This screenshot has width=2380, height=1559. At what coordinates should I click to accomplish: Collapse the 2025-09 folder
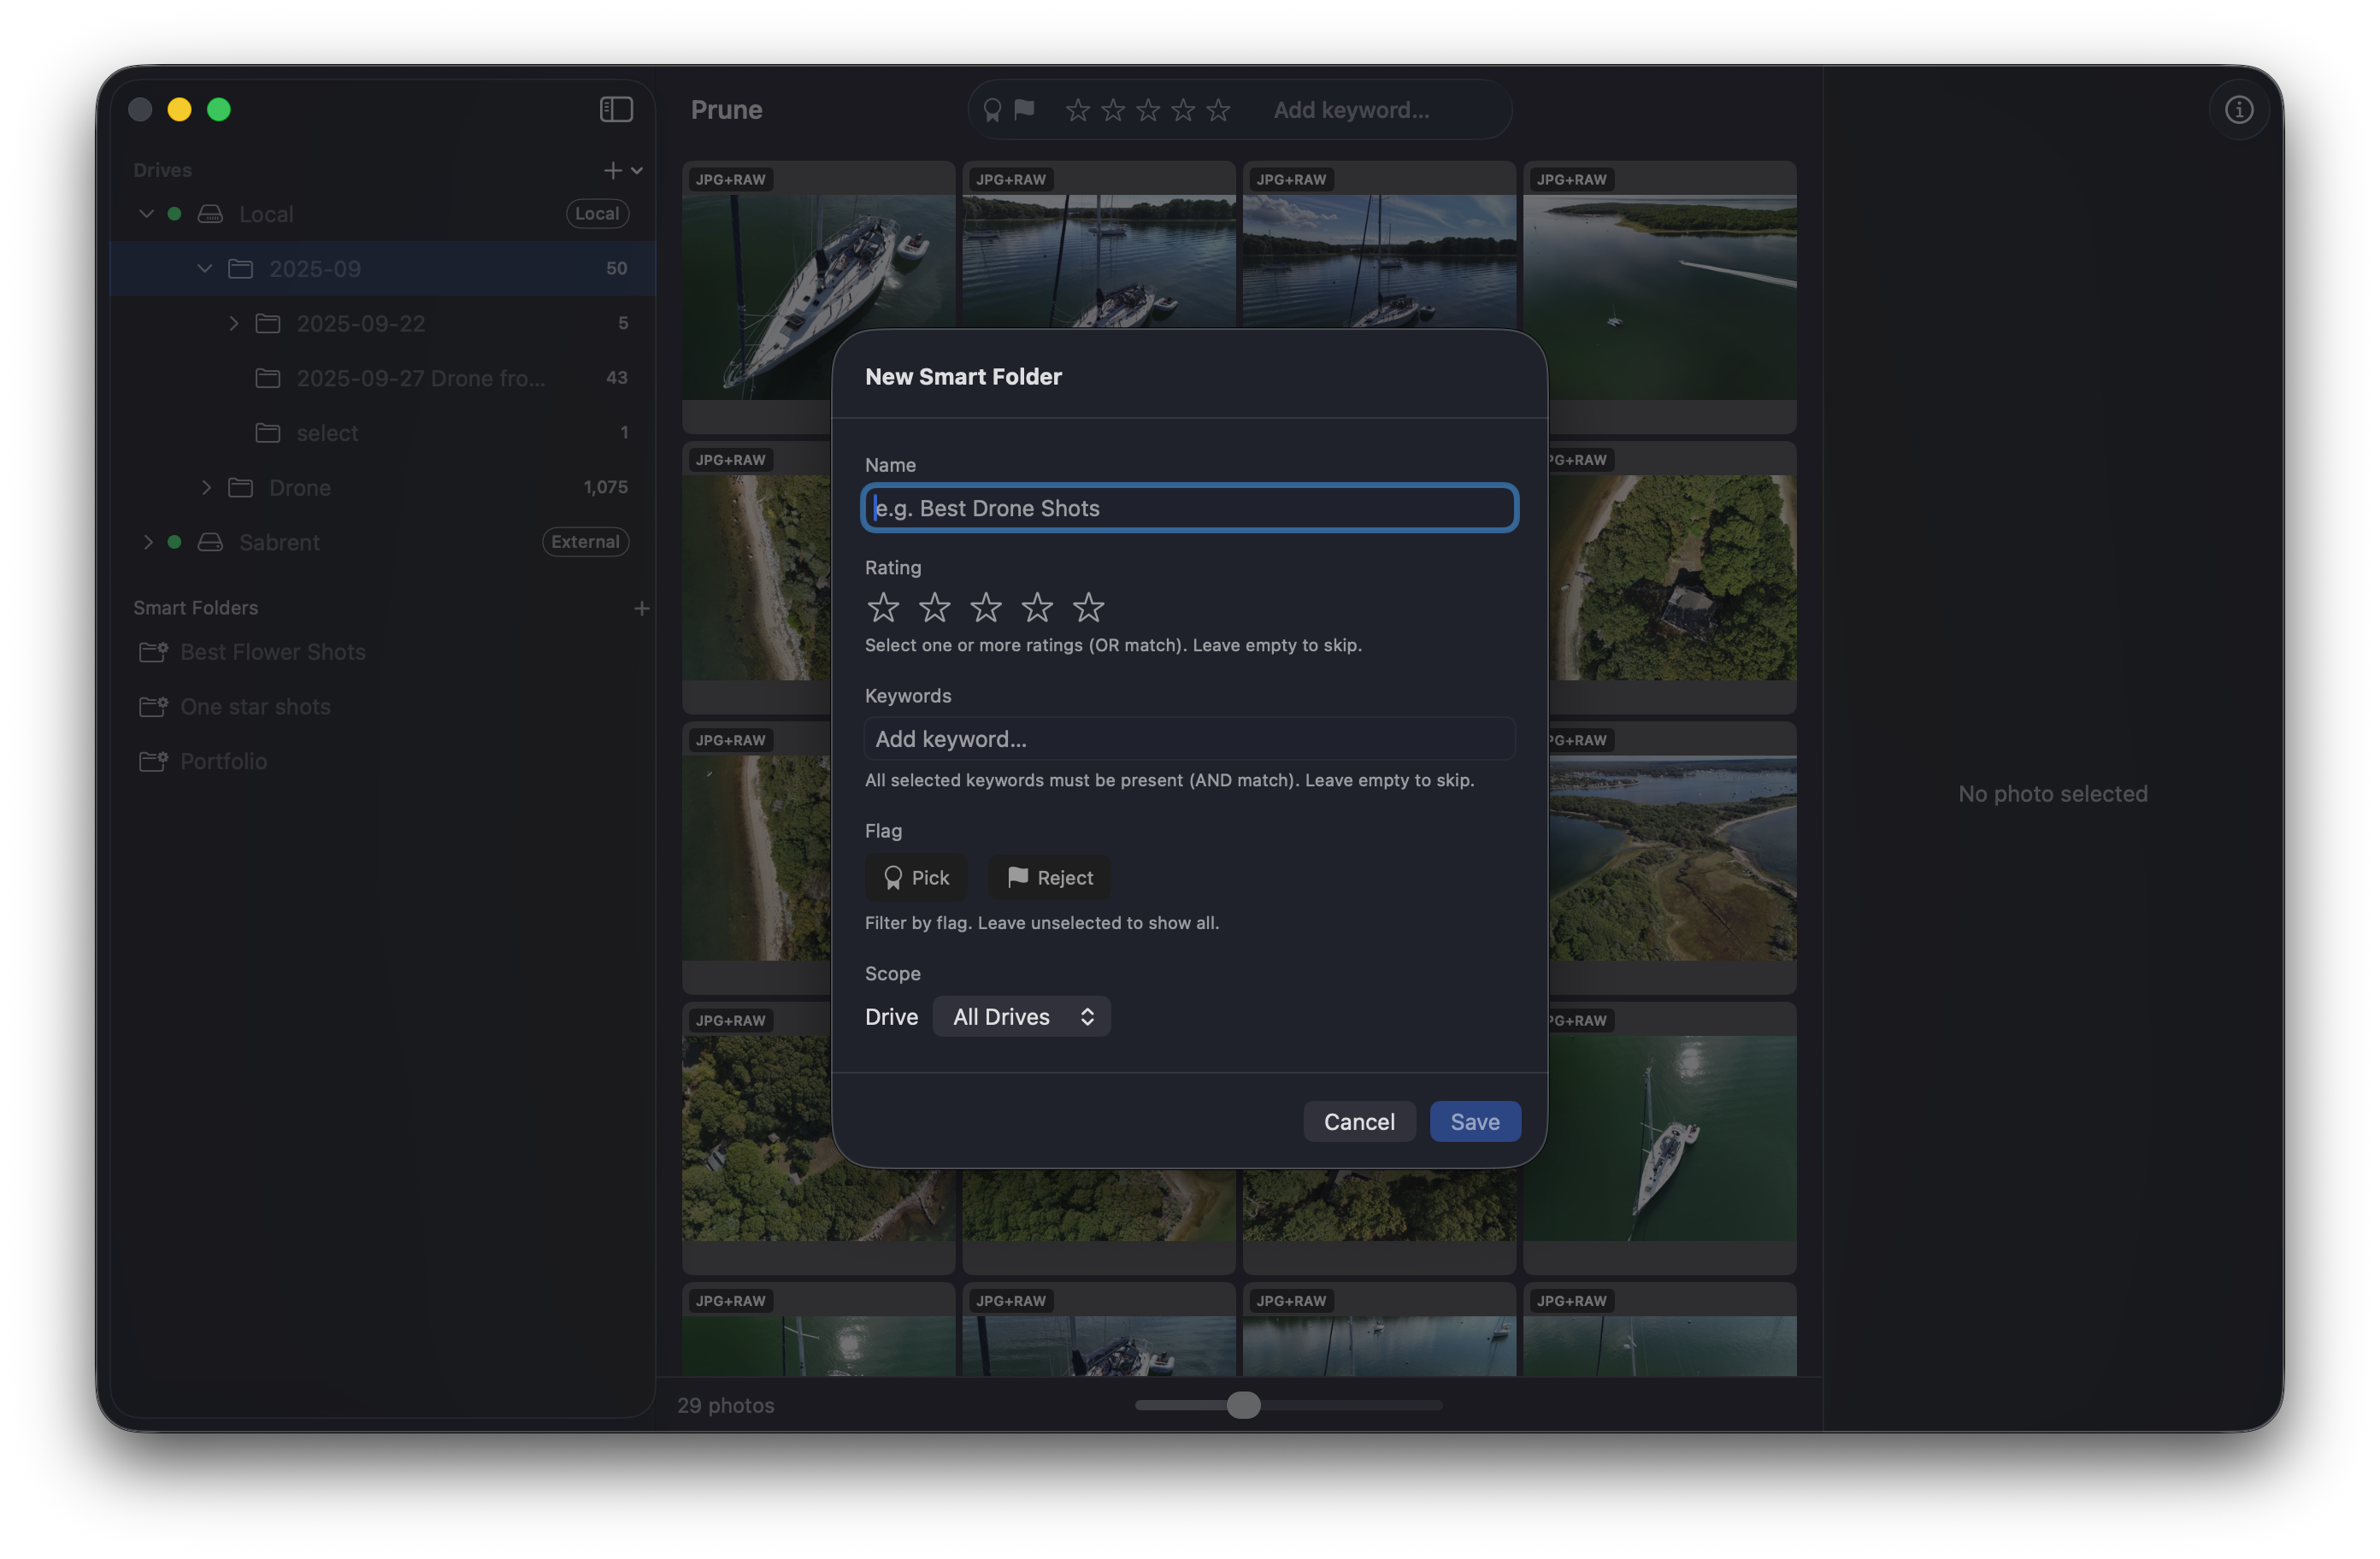(204, 268)
